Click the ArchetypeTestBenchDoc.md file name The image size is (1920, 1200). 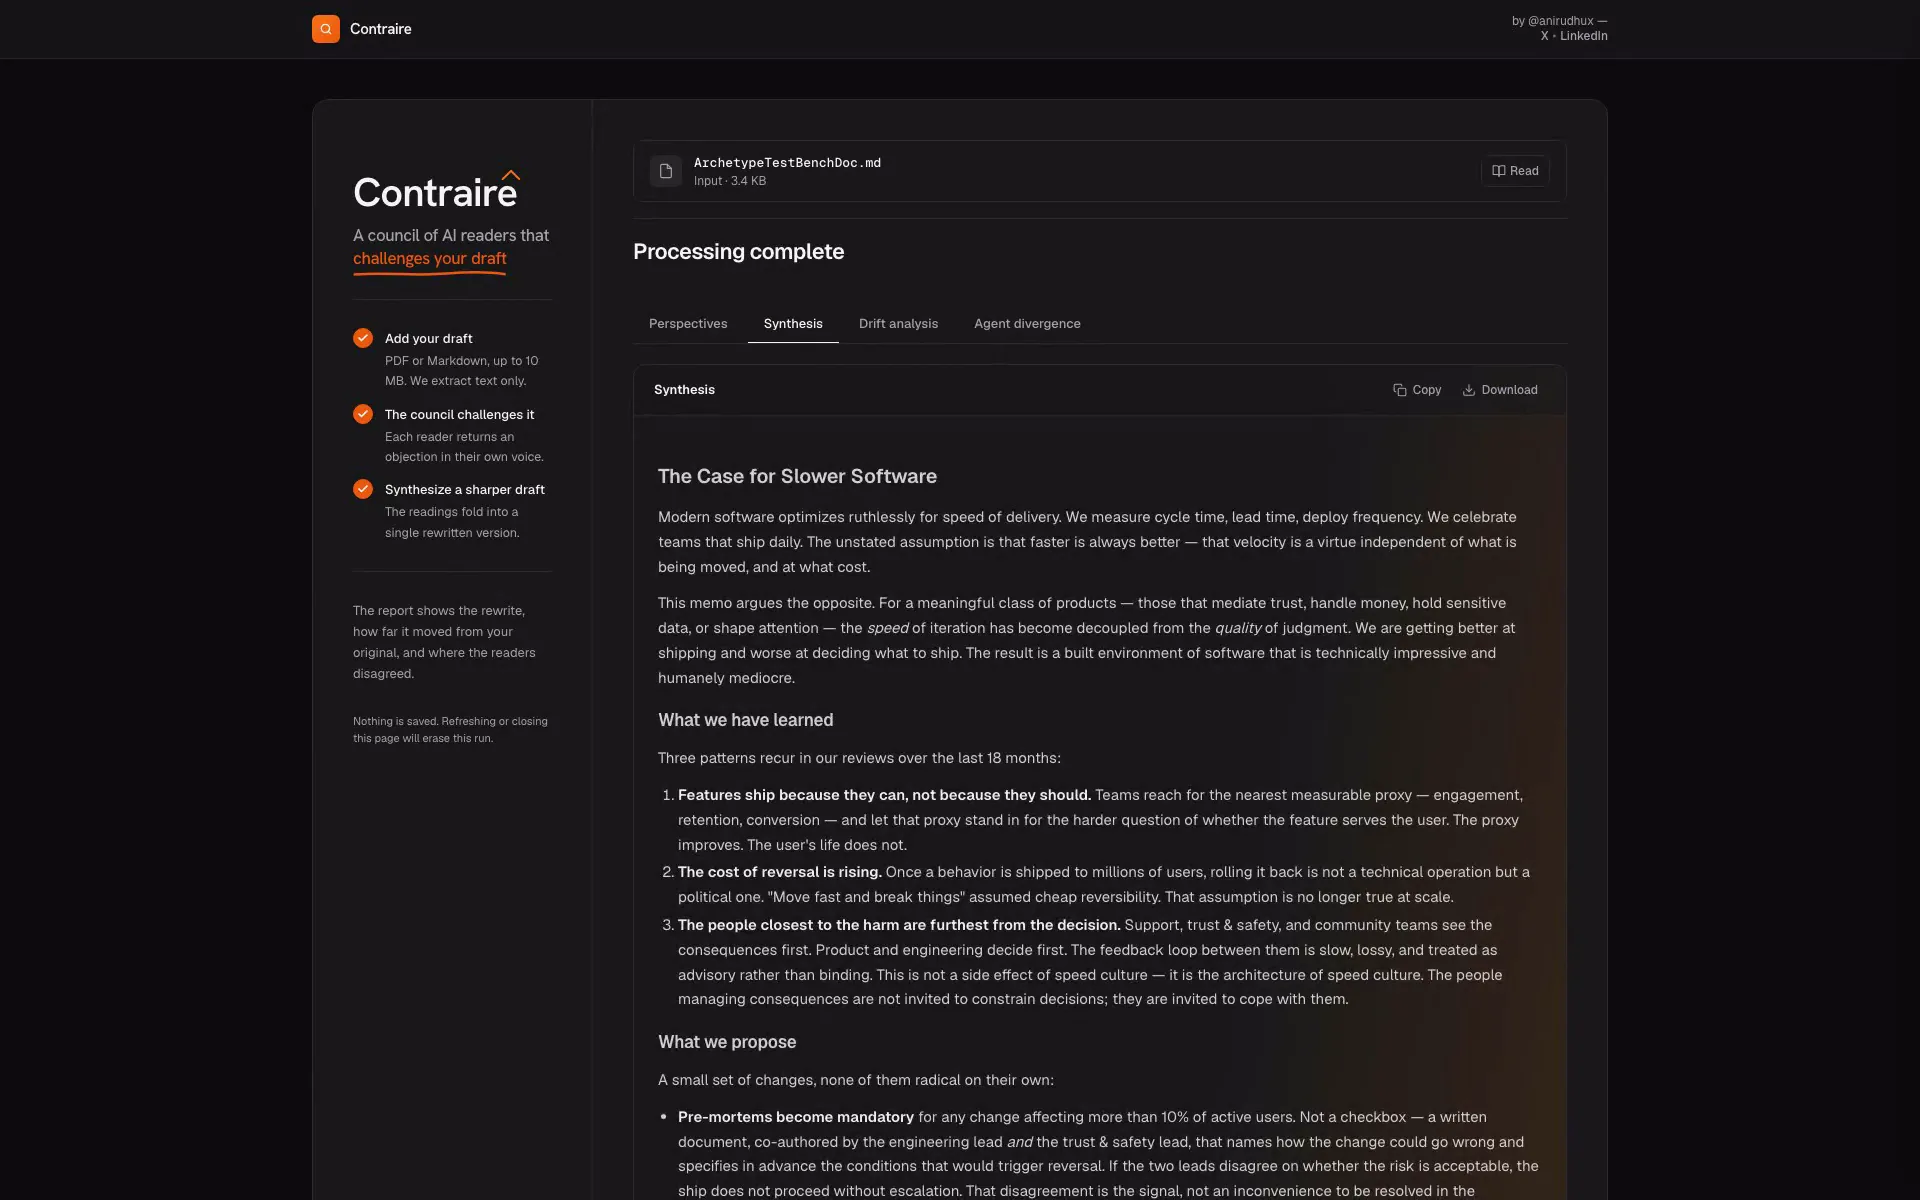(787, 163)
